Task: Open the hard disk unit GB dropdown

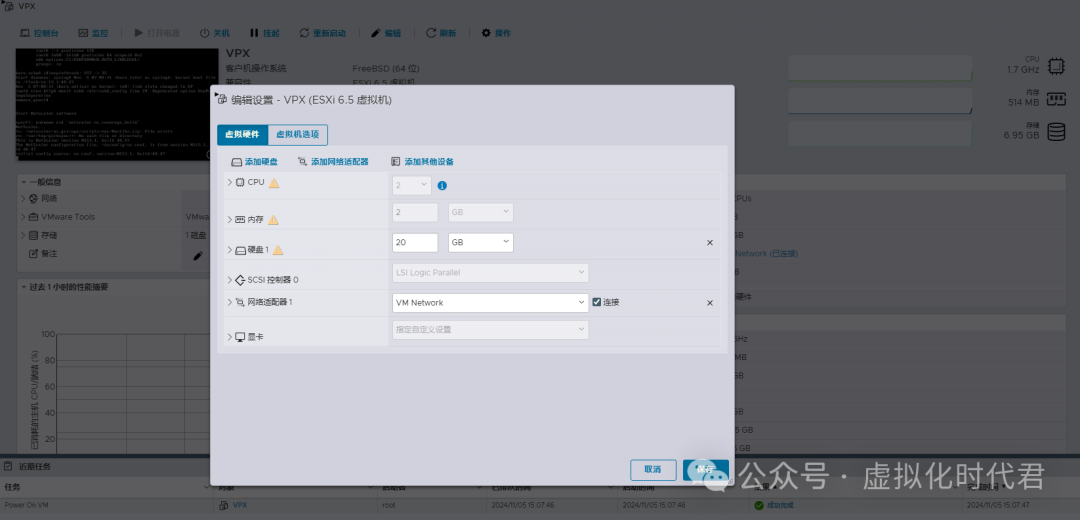Action: pos(481,242)
